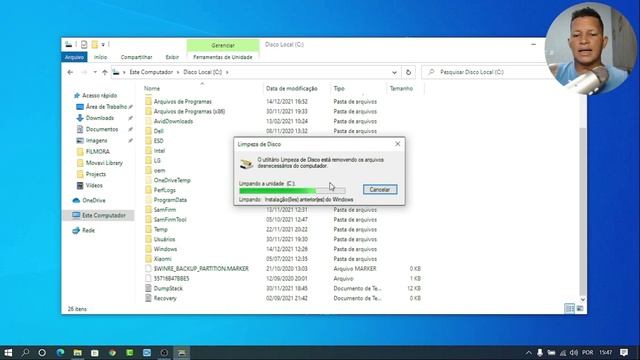Select the Windows folder icon
This screenshot has width=640, height=360.
tap(149, 249)
